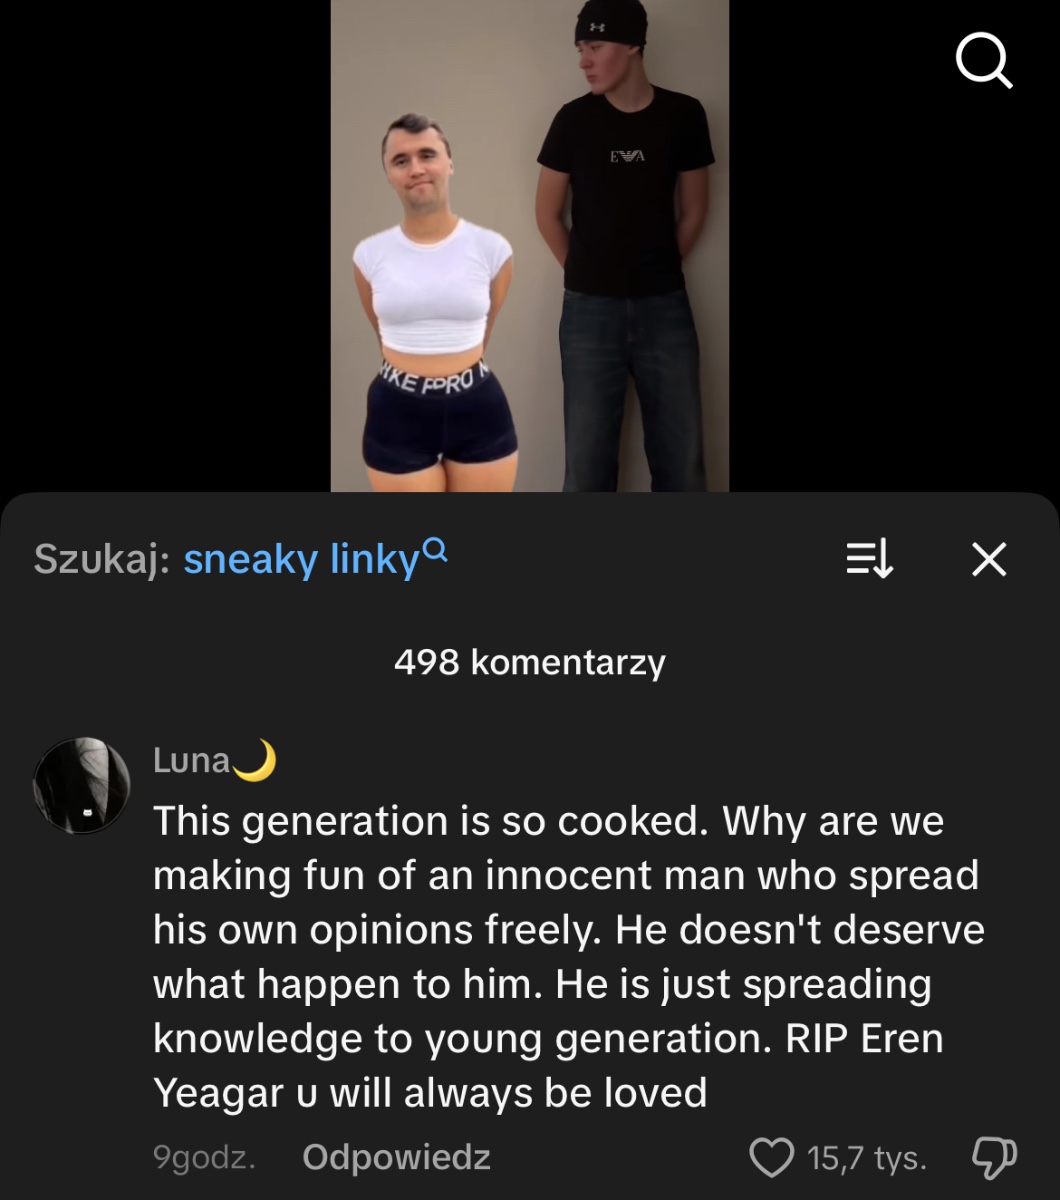1060x1200 pixels.
Task: Tap the EA logo on the black shirt
Action: pos(627,156)
